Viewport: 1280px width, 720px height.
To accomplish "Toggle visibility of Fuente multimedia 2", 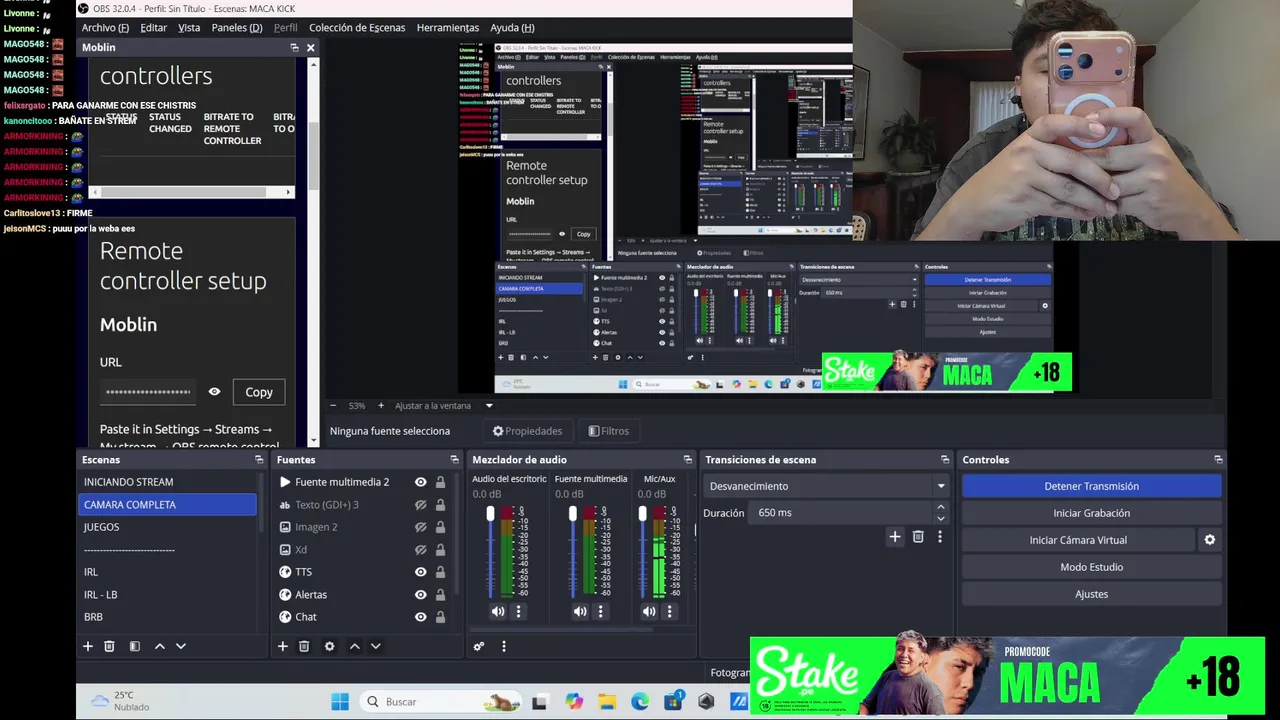I will (421, 482).
